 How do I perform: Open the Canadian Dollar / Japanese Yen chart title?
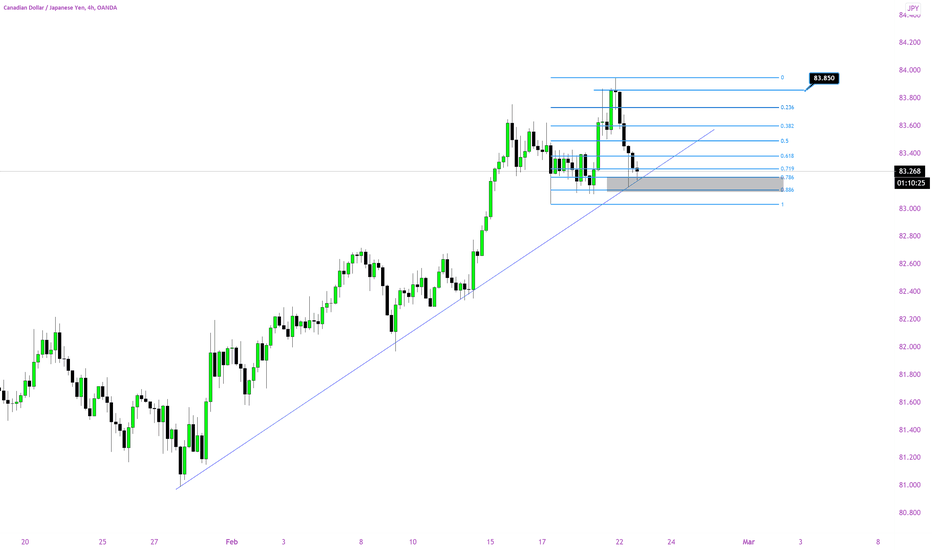tap(60, 8)
